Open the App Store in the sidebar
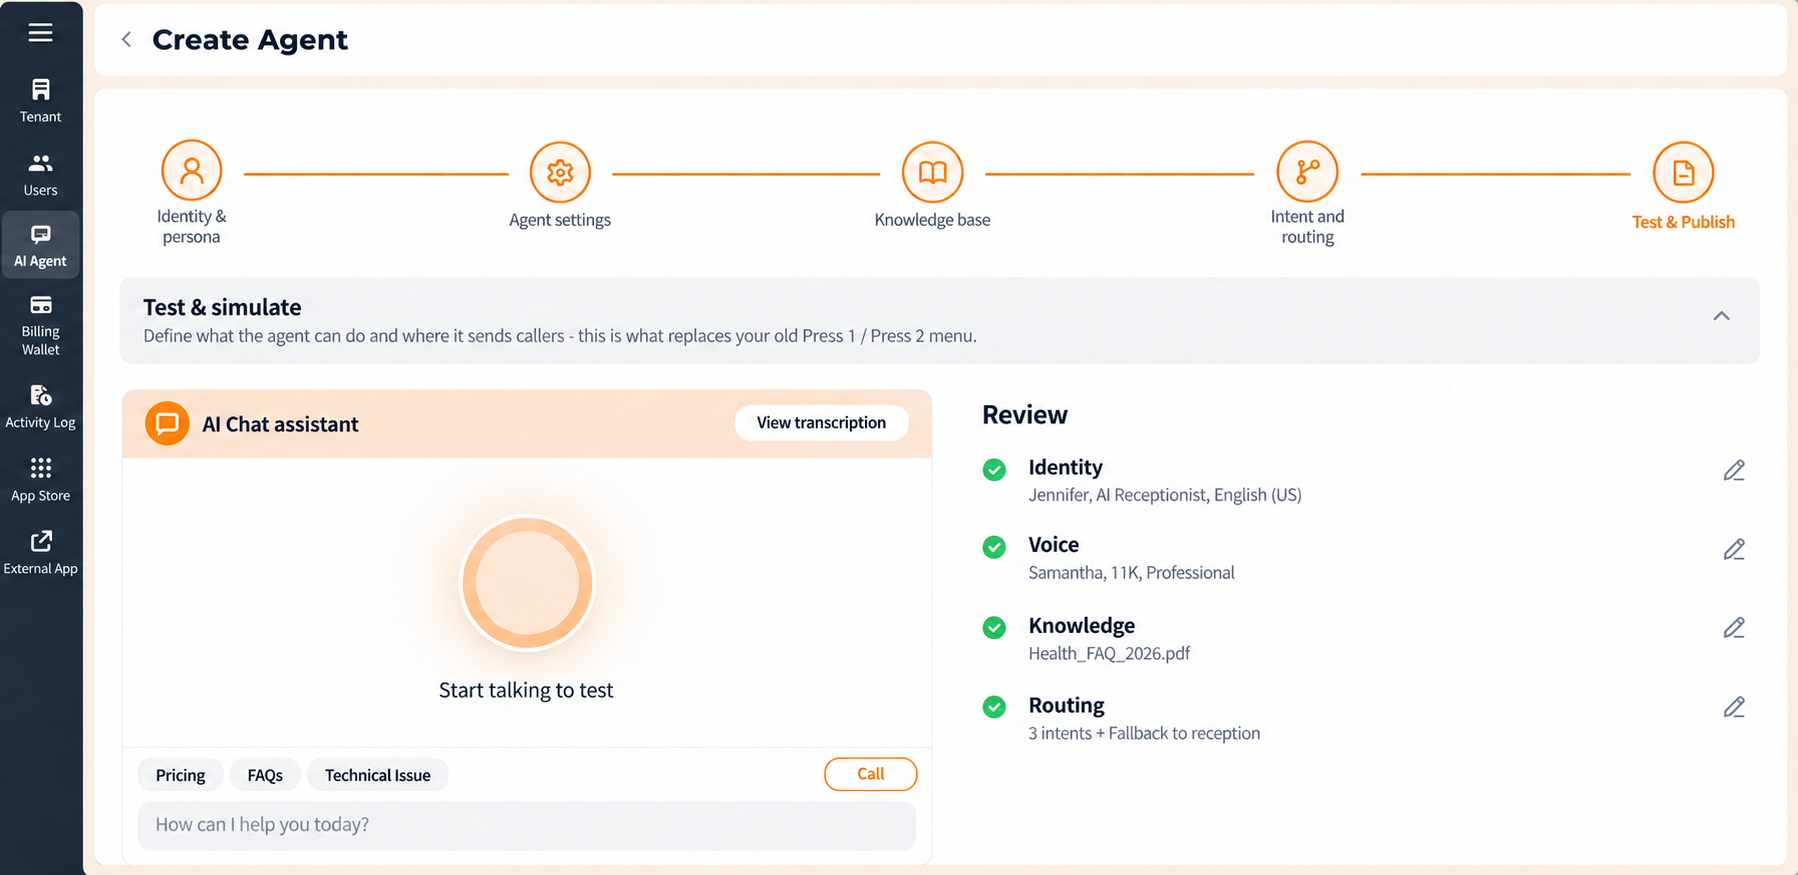This screenshot has height=875, width=1798. point(41,480)
